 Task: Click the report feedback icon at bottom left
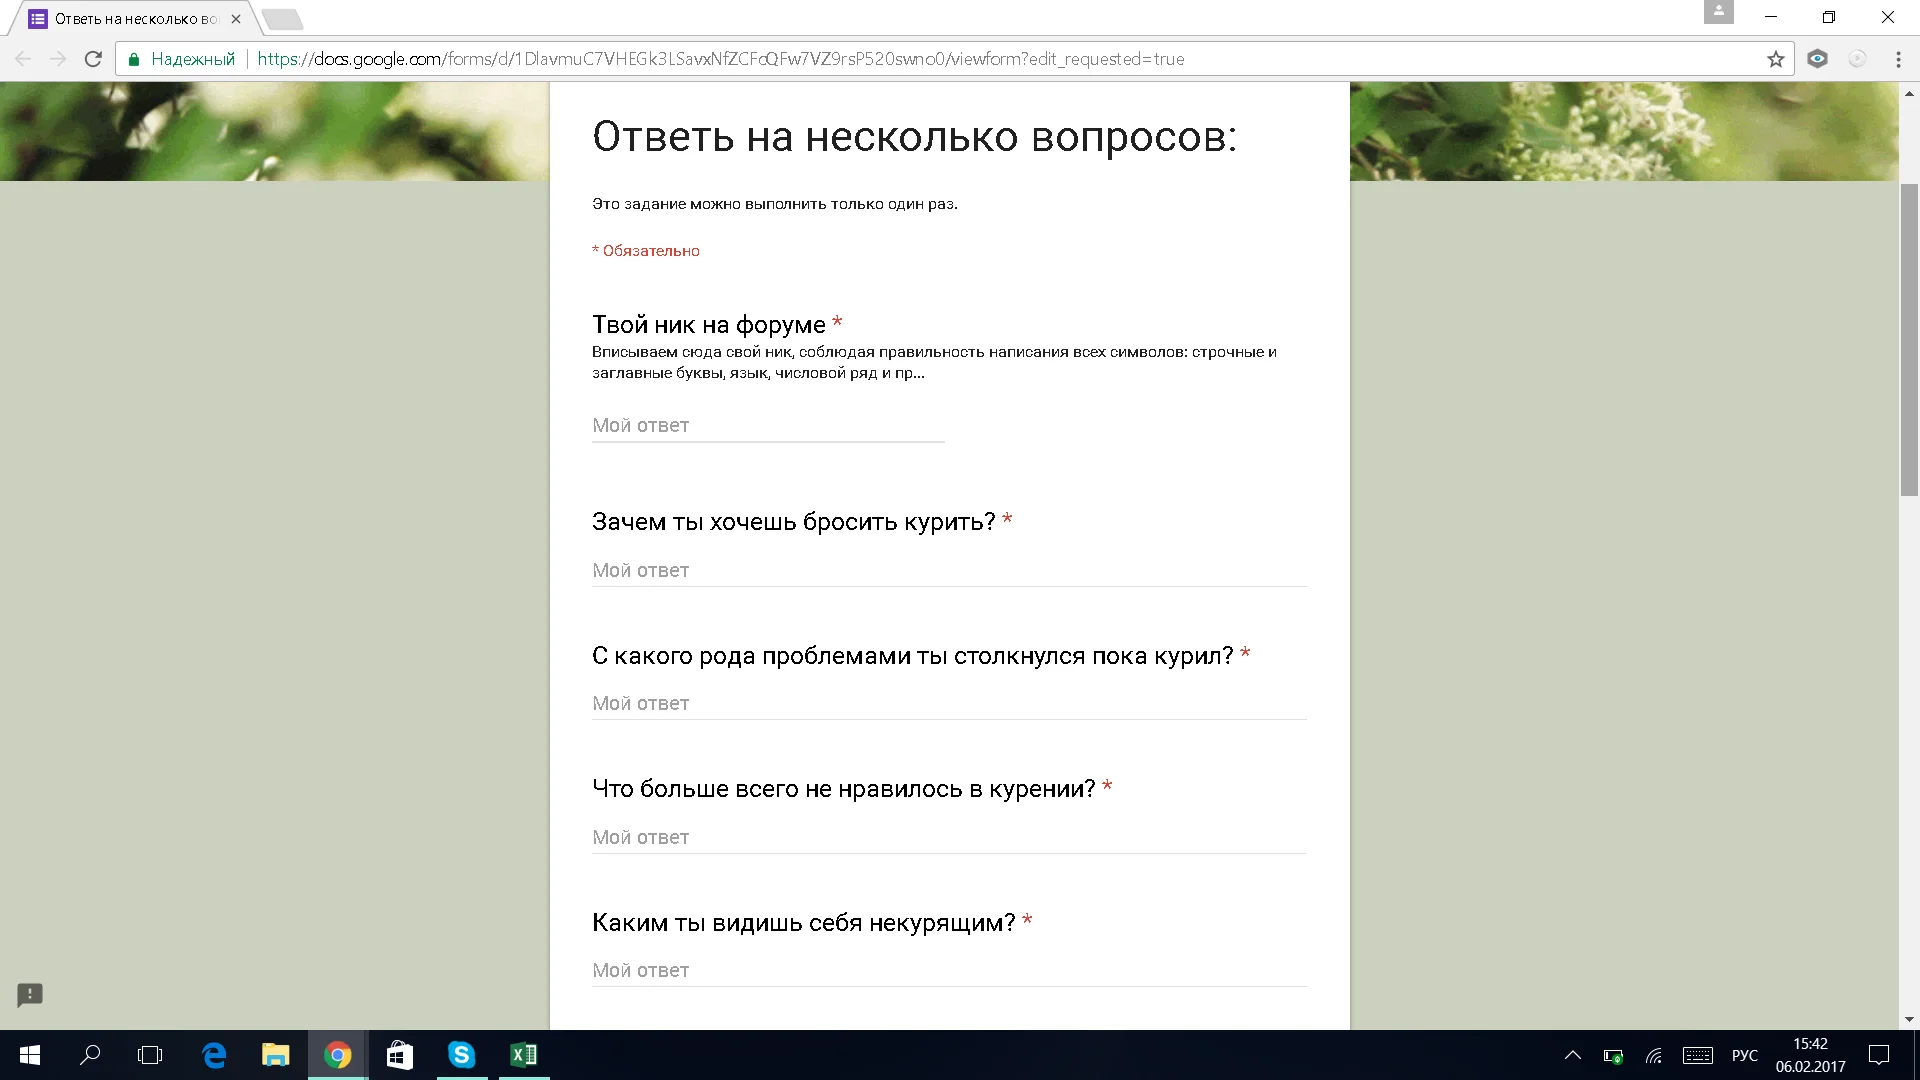click(30, 994)
